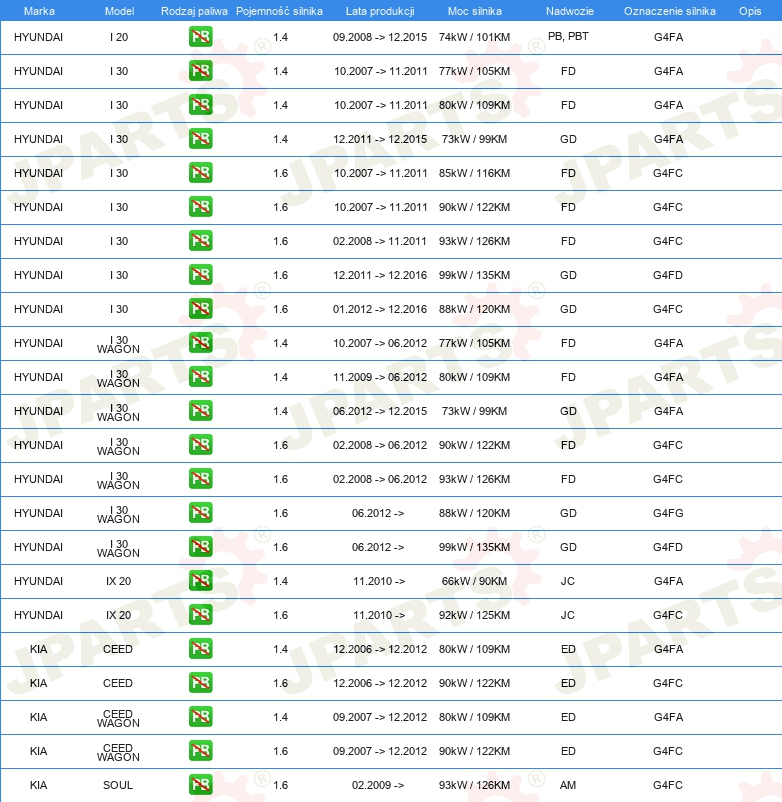Viewport: 782px width, 802px height.
Task: Select 'G4FD' engine code in I 30 12.2011 -> 12.2016 row
Action: (668, 275)
